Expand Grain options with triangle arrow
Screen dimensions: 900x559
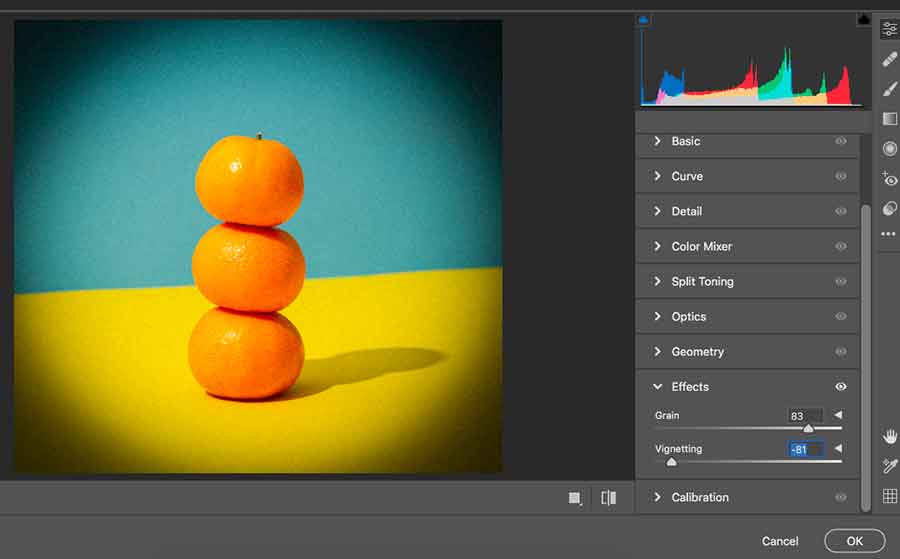point(839,415)
